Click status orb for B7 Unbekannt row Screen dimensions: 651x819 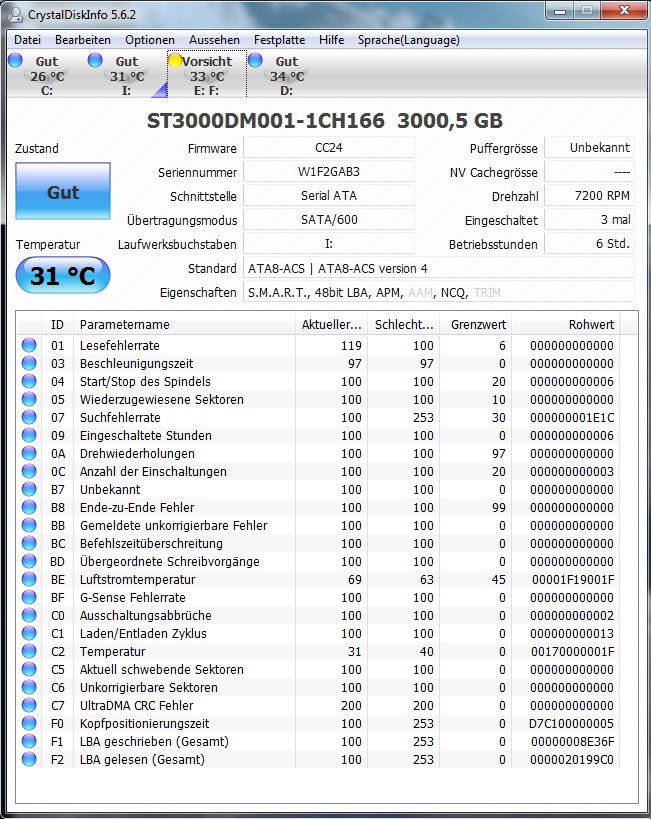(x=29, y=489)
